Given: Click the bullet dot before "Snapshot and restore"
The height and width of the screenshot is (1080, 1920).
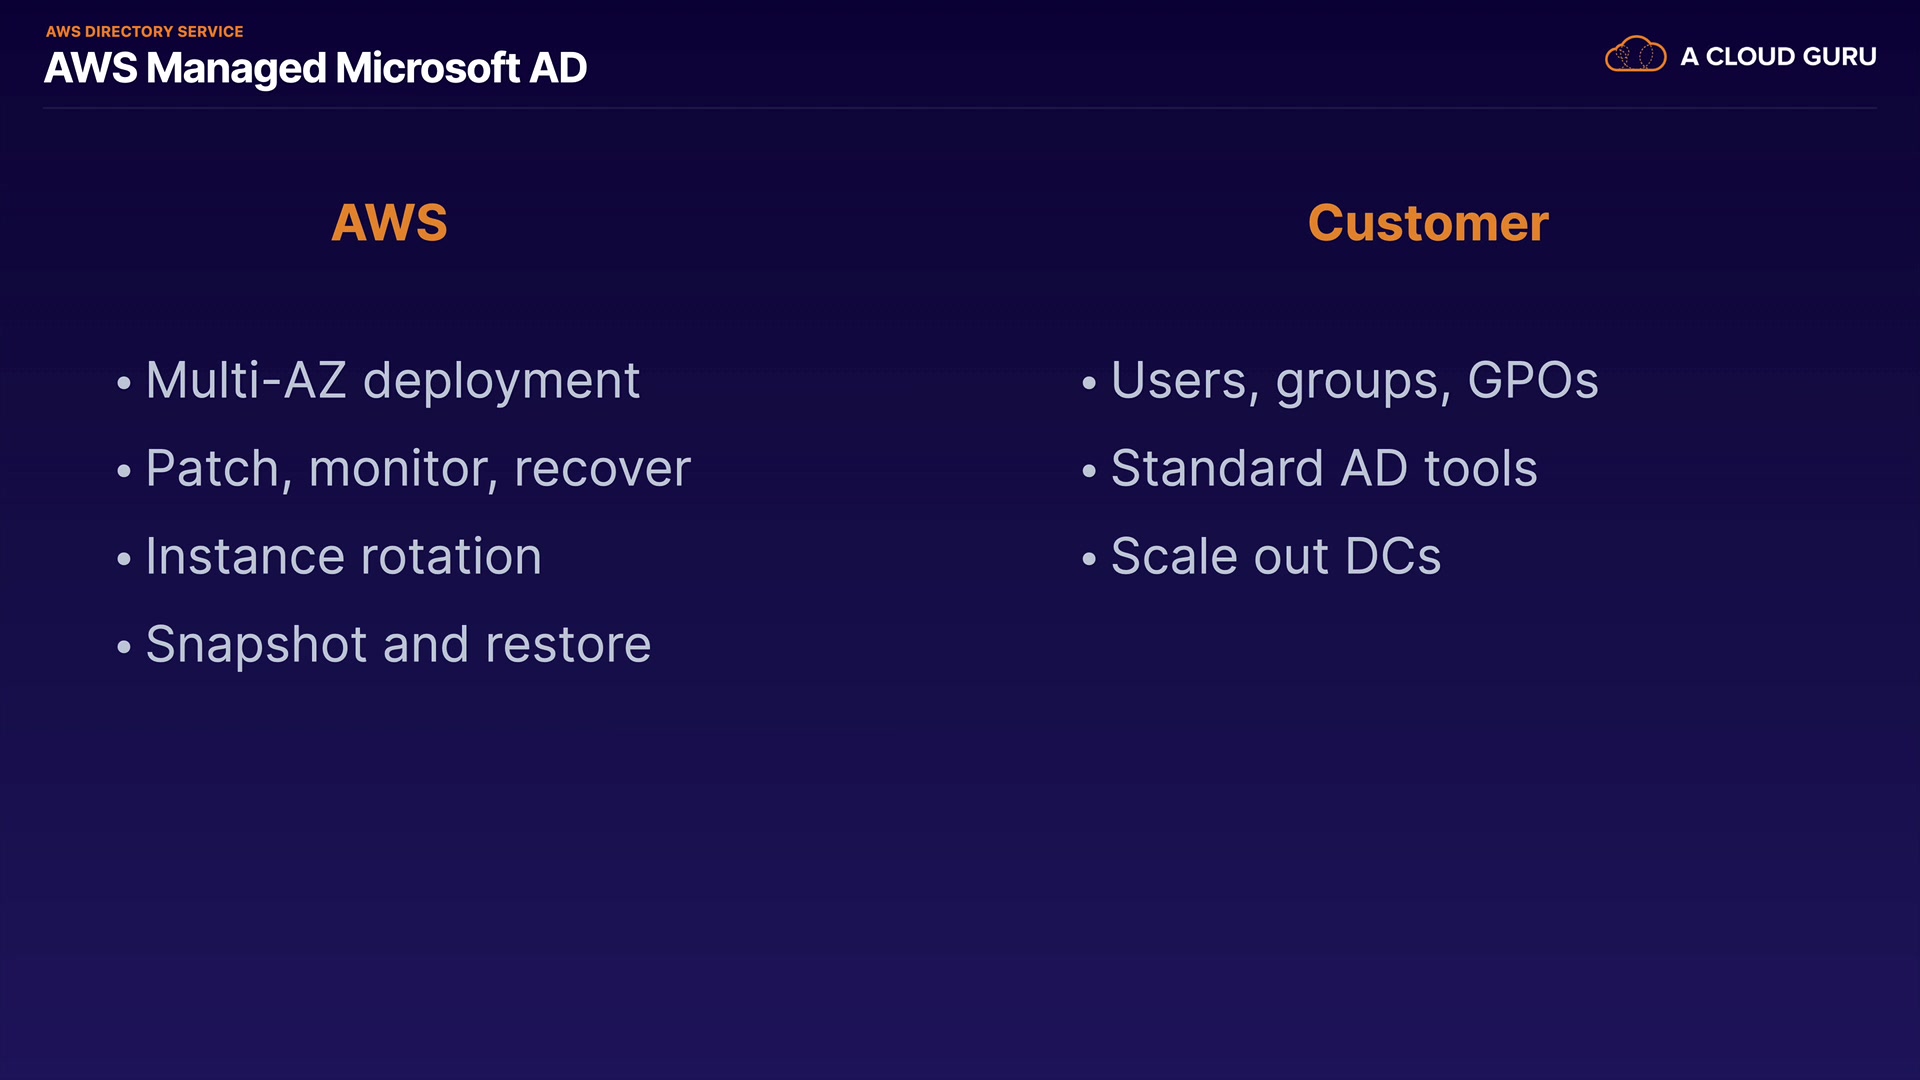Looking at the screenshot, I should pos(124,647).
